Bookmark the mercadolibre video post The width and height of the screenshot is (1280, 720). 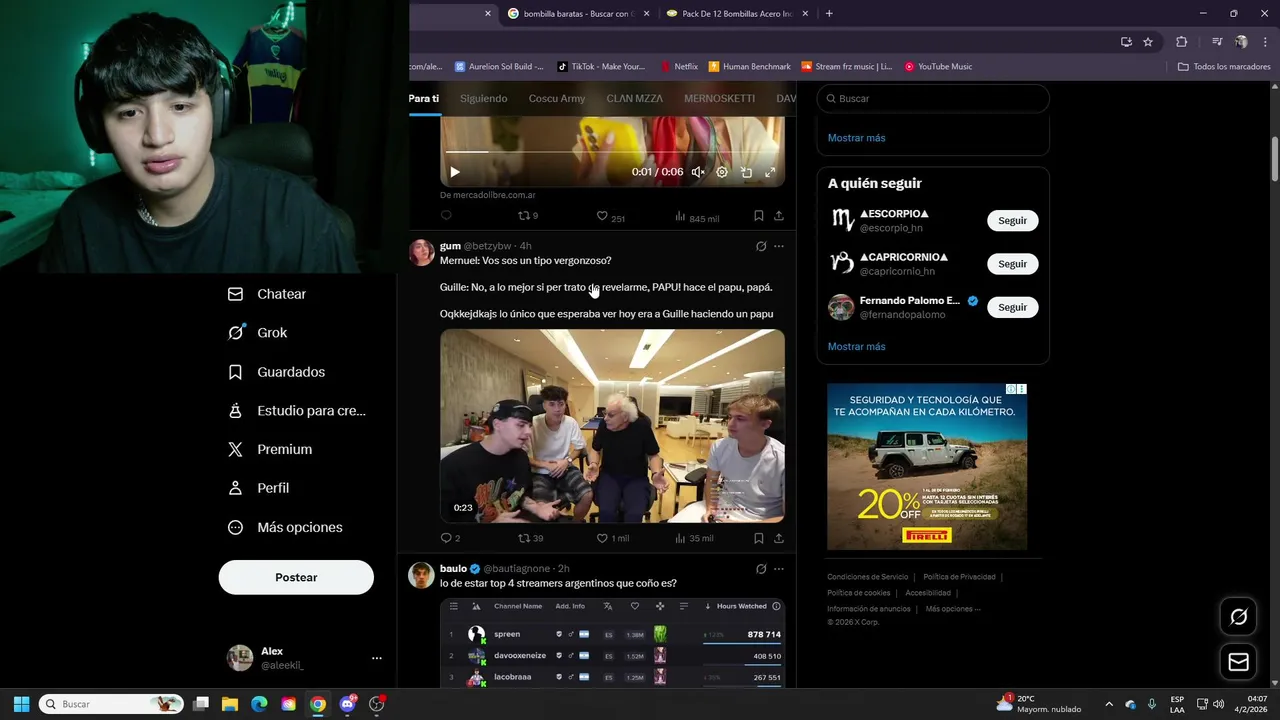pos(759,215)
